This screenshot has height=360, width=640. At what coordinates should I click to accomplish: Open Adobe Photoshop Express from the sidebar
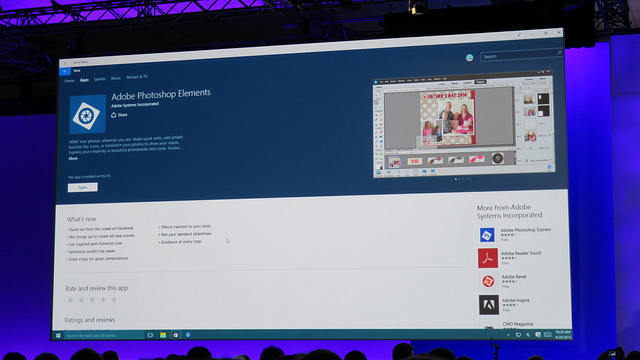coord(487,235)
